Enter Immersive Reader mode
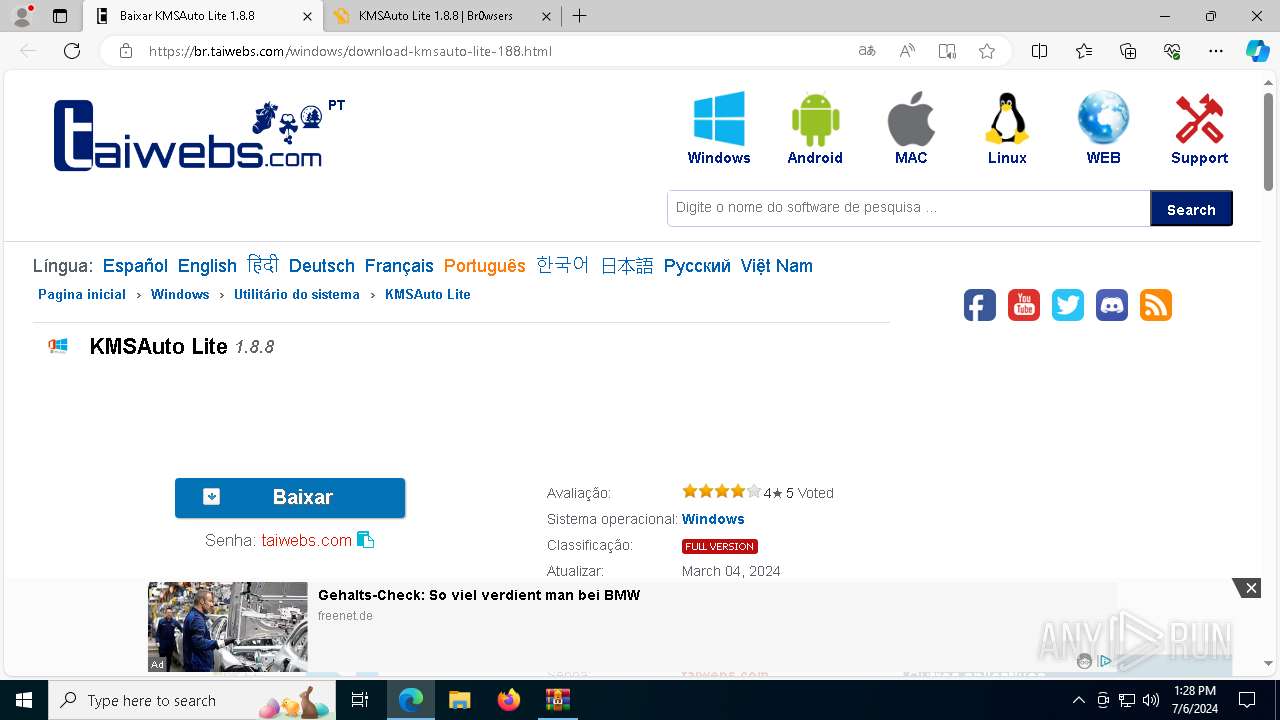 947,51
